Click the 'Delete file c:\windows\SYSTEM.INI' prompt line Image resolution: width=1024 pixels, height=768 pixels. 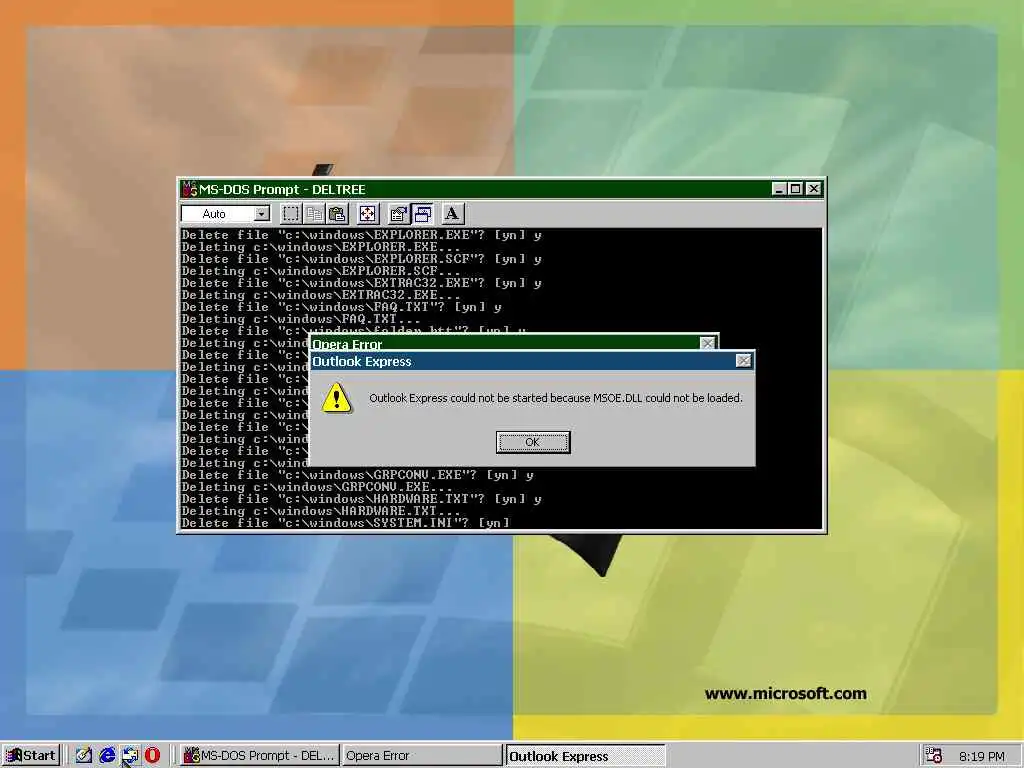345,523
